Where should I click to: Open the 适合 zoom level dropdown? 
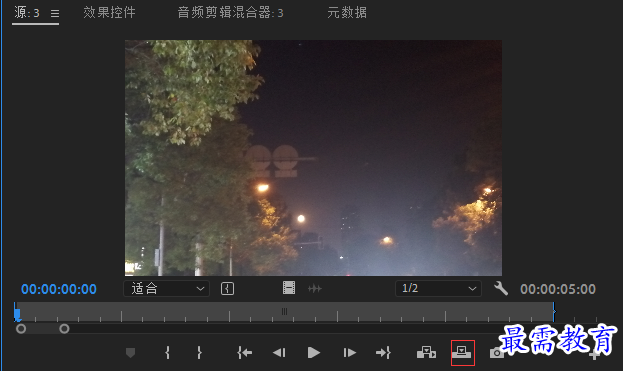(166, 288)
